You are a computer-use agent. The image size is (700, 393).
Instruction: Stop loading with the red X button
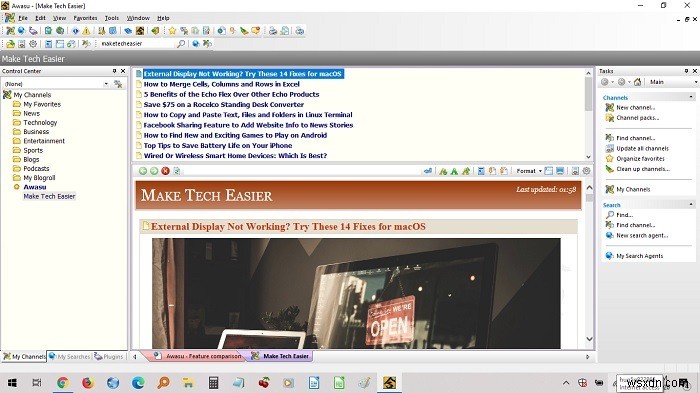coord(165,171)
